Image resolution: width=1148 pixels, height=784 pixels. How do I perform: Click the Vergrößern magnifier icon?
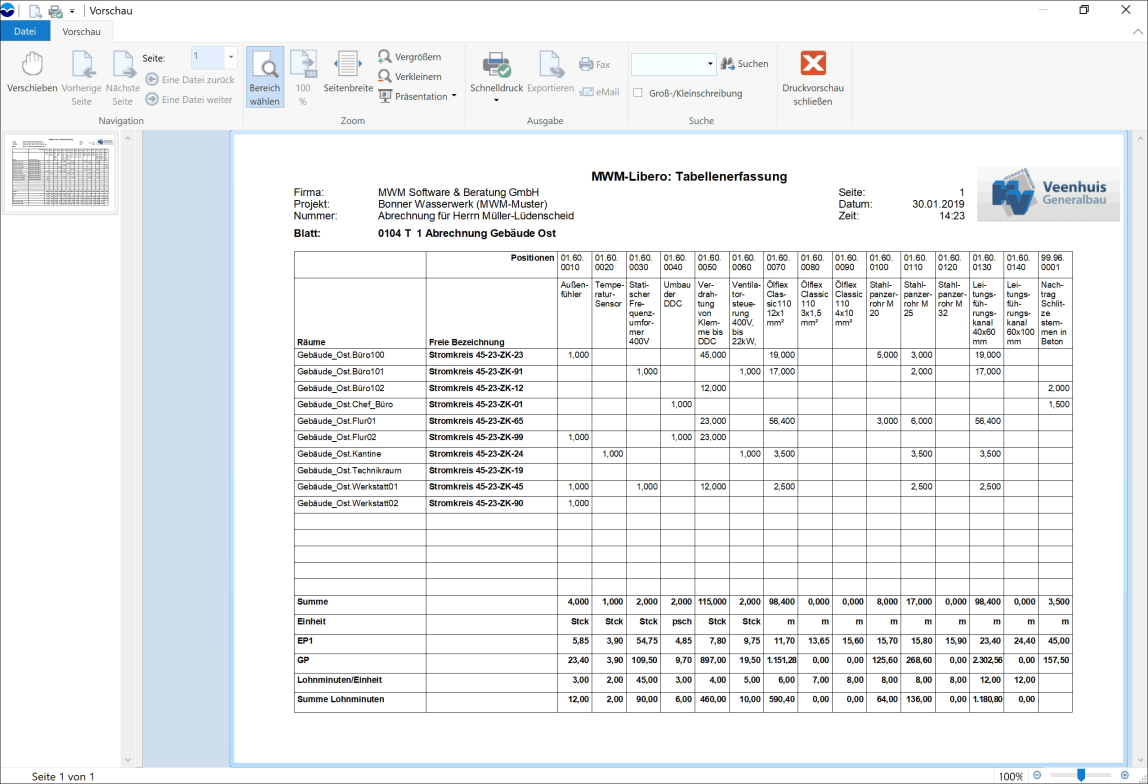(x=385, y=56)
